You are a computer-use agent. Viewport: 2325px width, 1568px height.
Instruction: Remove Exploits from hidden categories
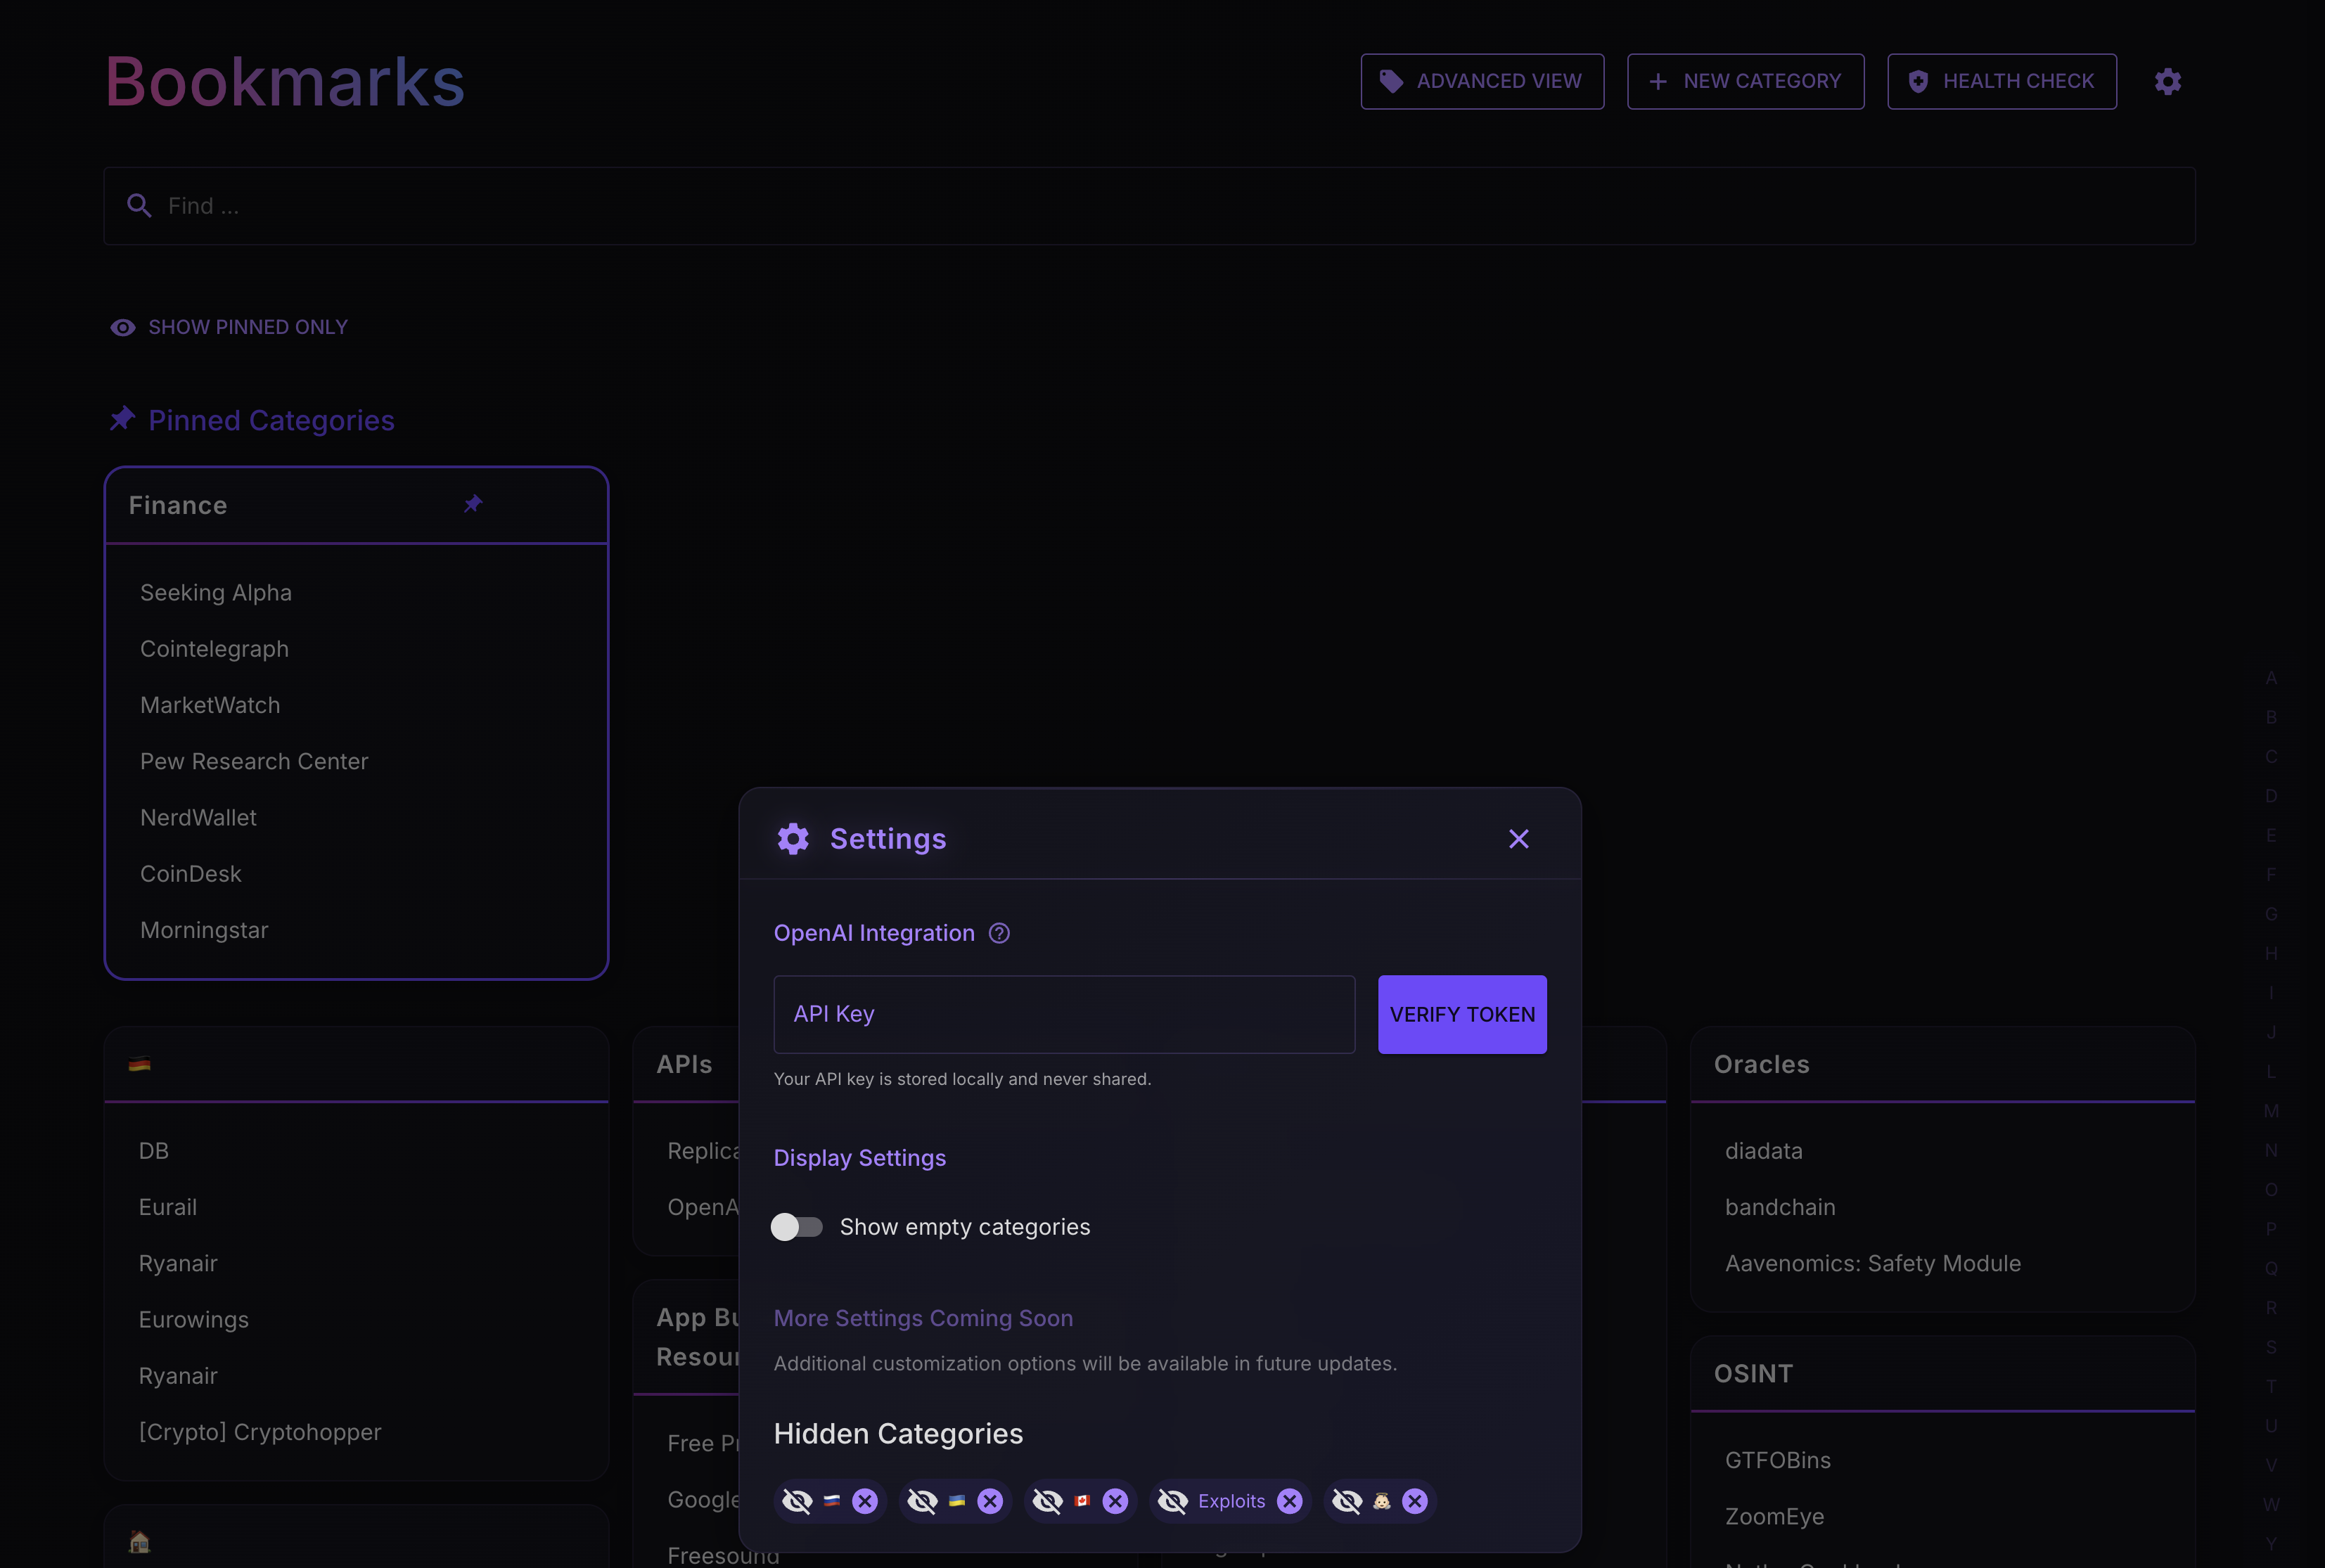click(1290, 1501)
